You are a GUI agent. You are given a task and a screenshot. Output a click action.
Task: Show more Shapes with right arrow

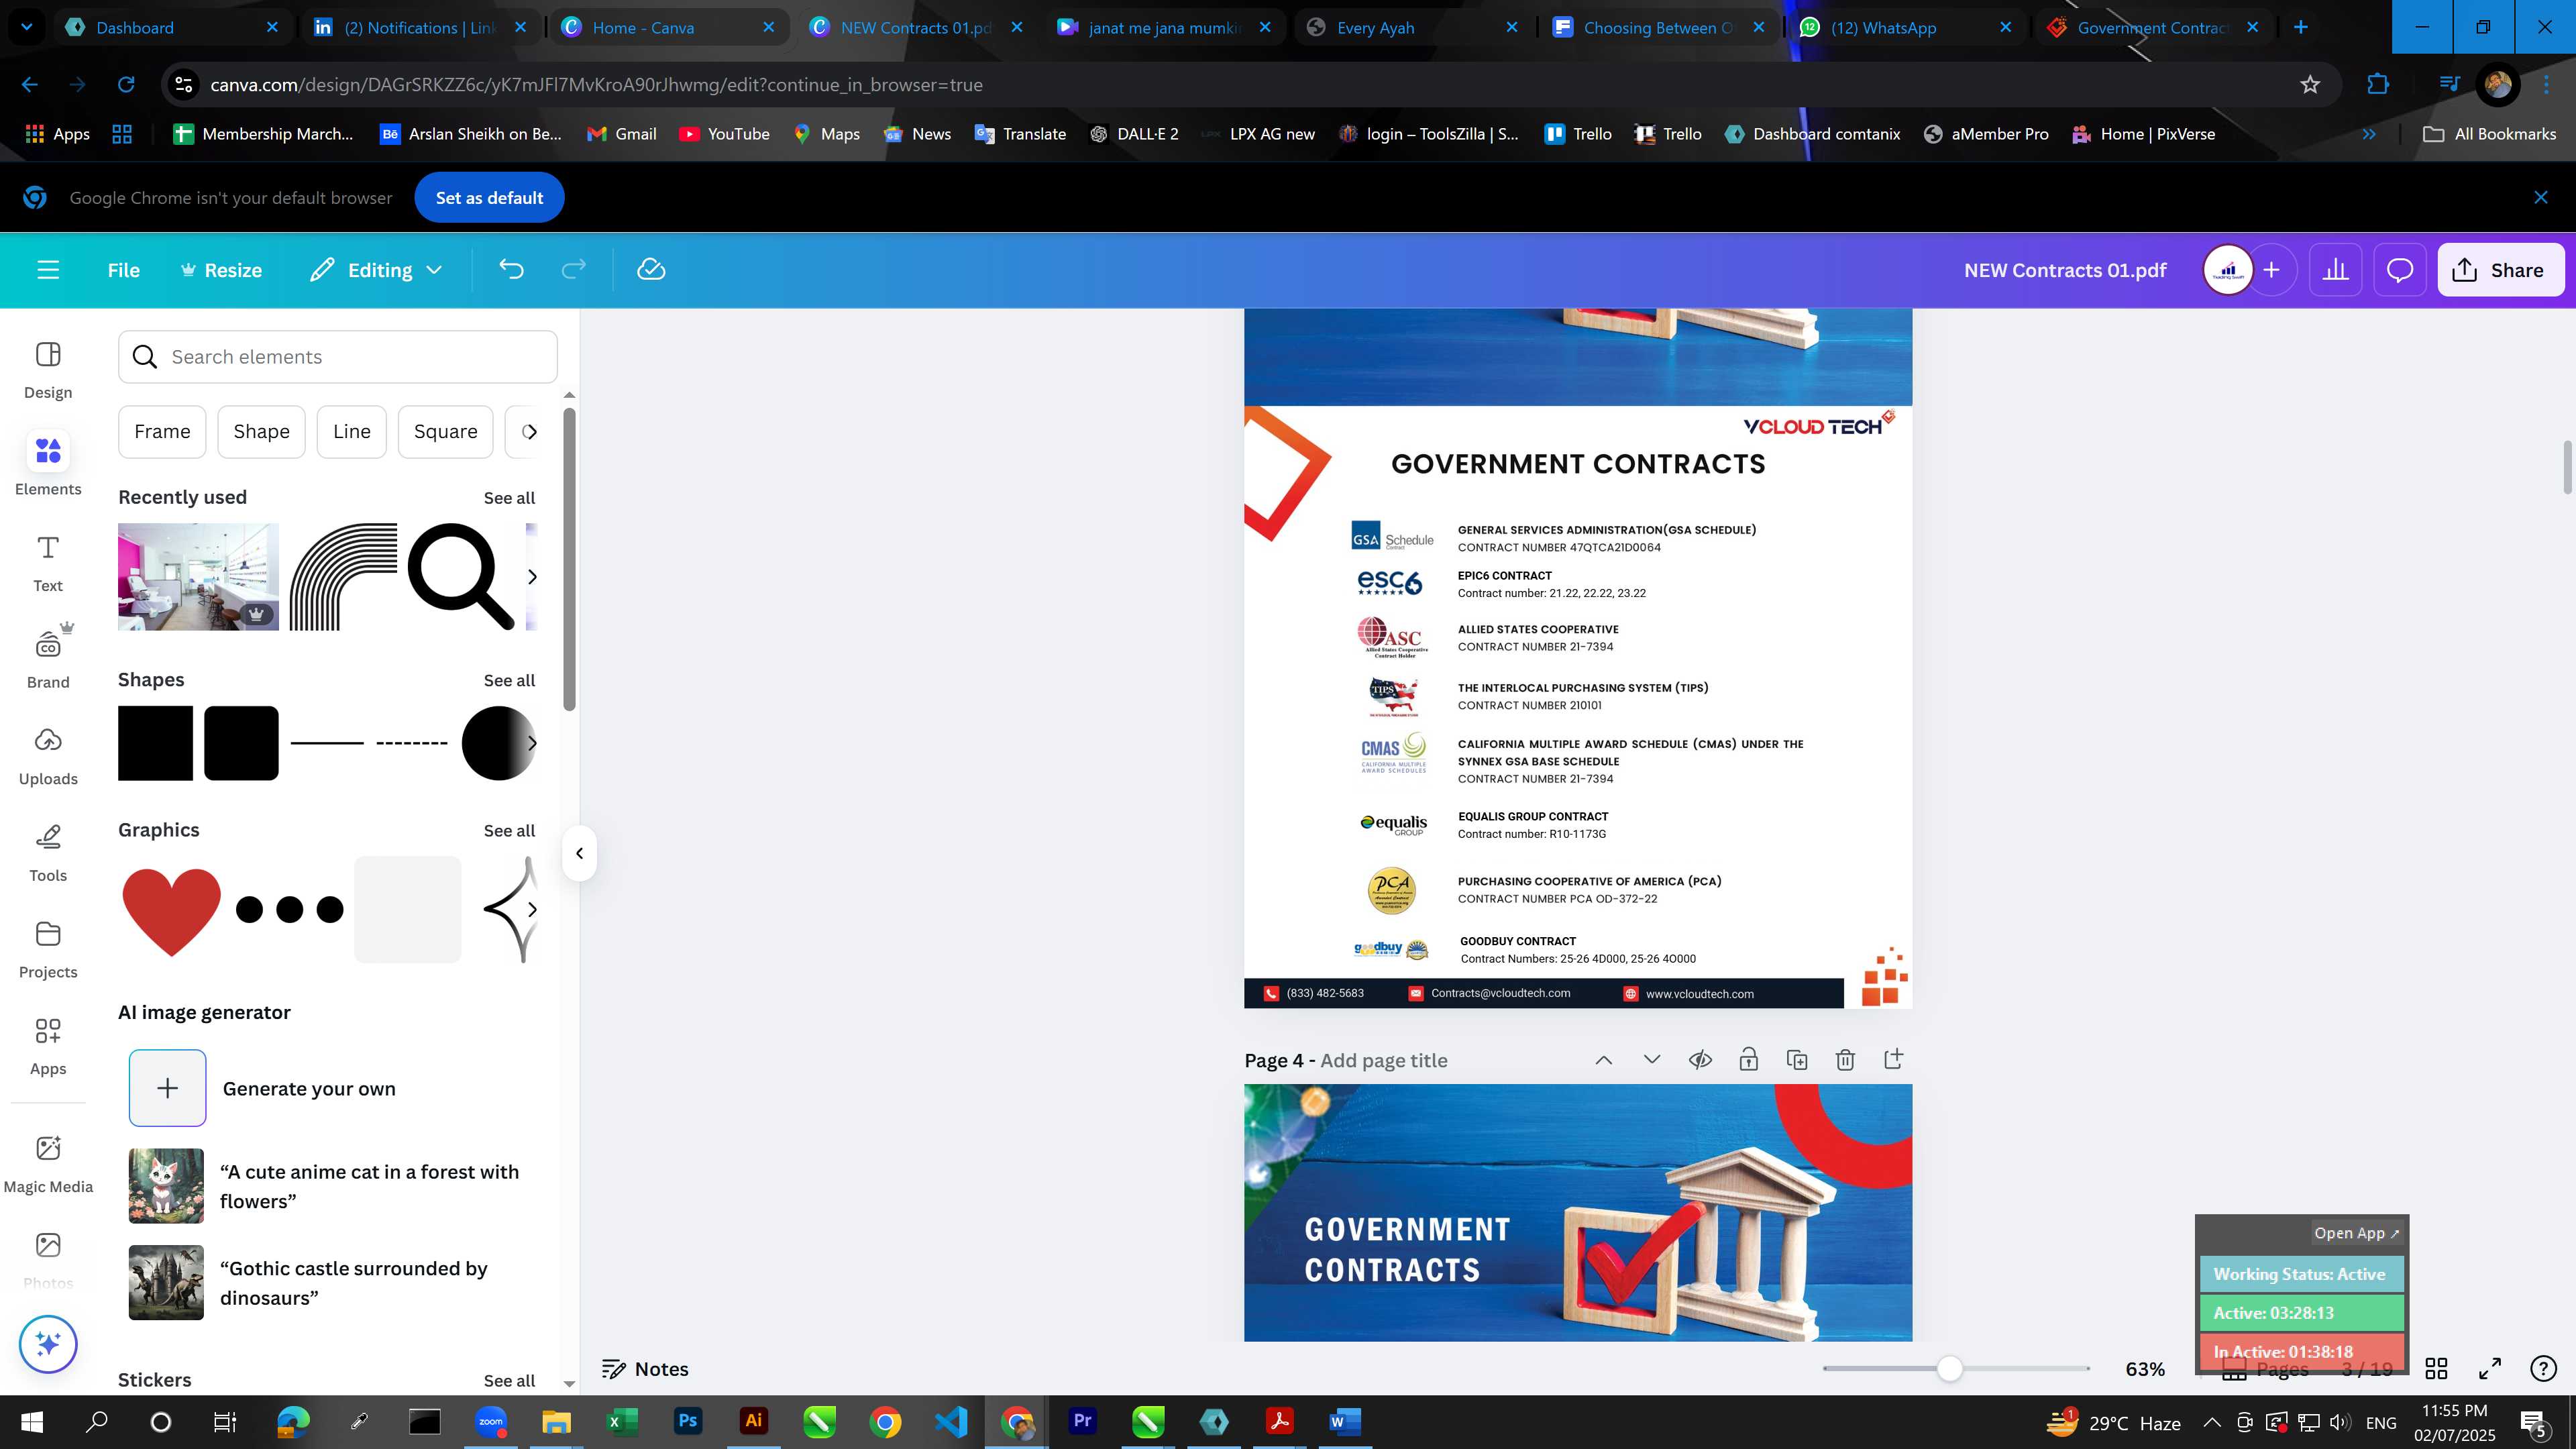[532, 743]
